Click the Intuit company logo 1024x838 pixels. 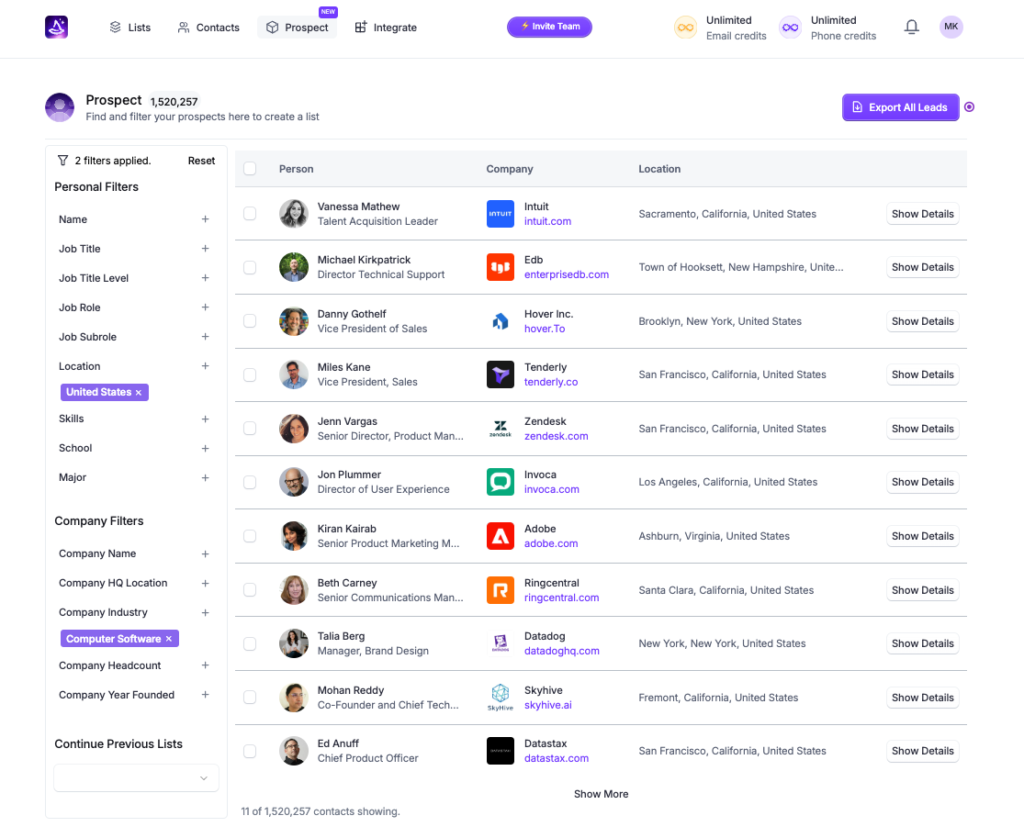pyautogui.click(x=500, y=214)
